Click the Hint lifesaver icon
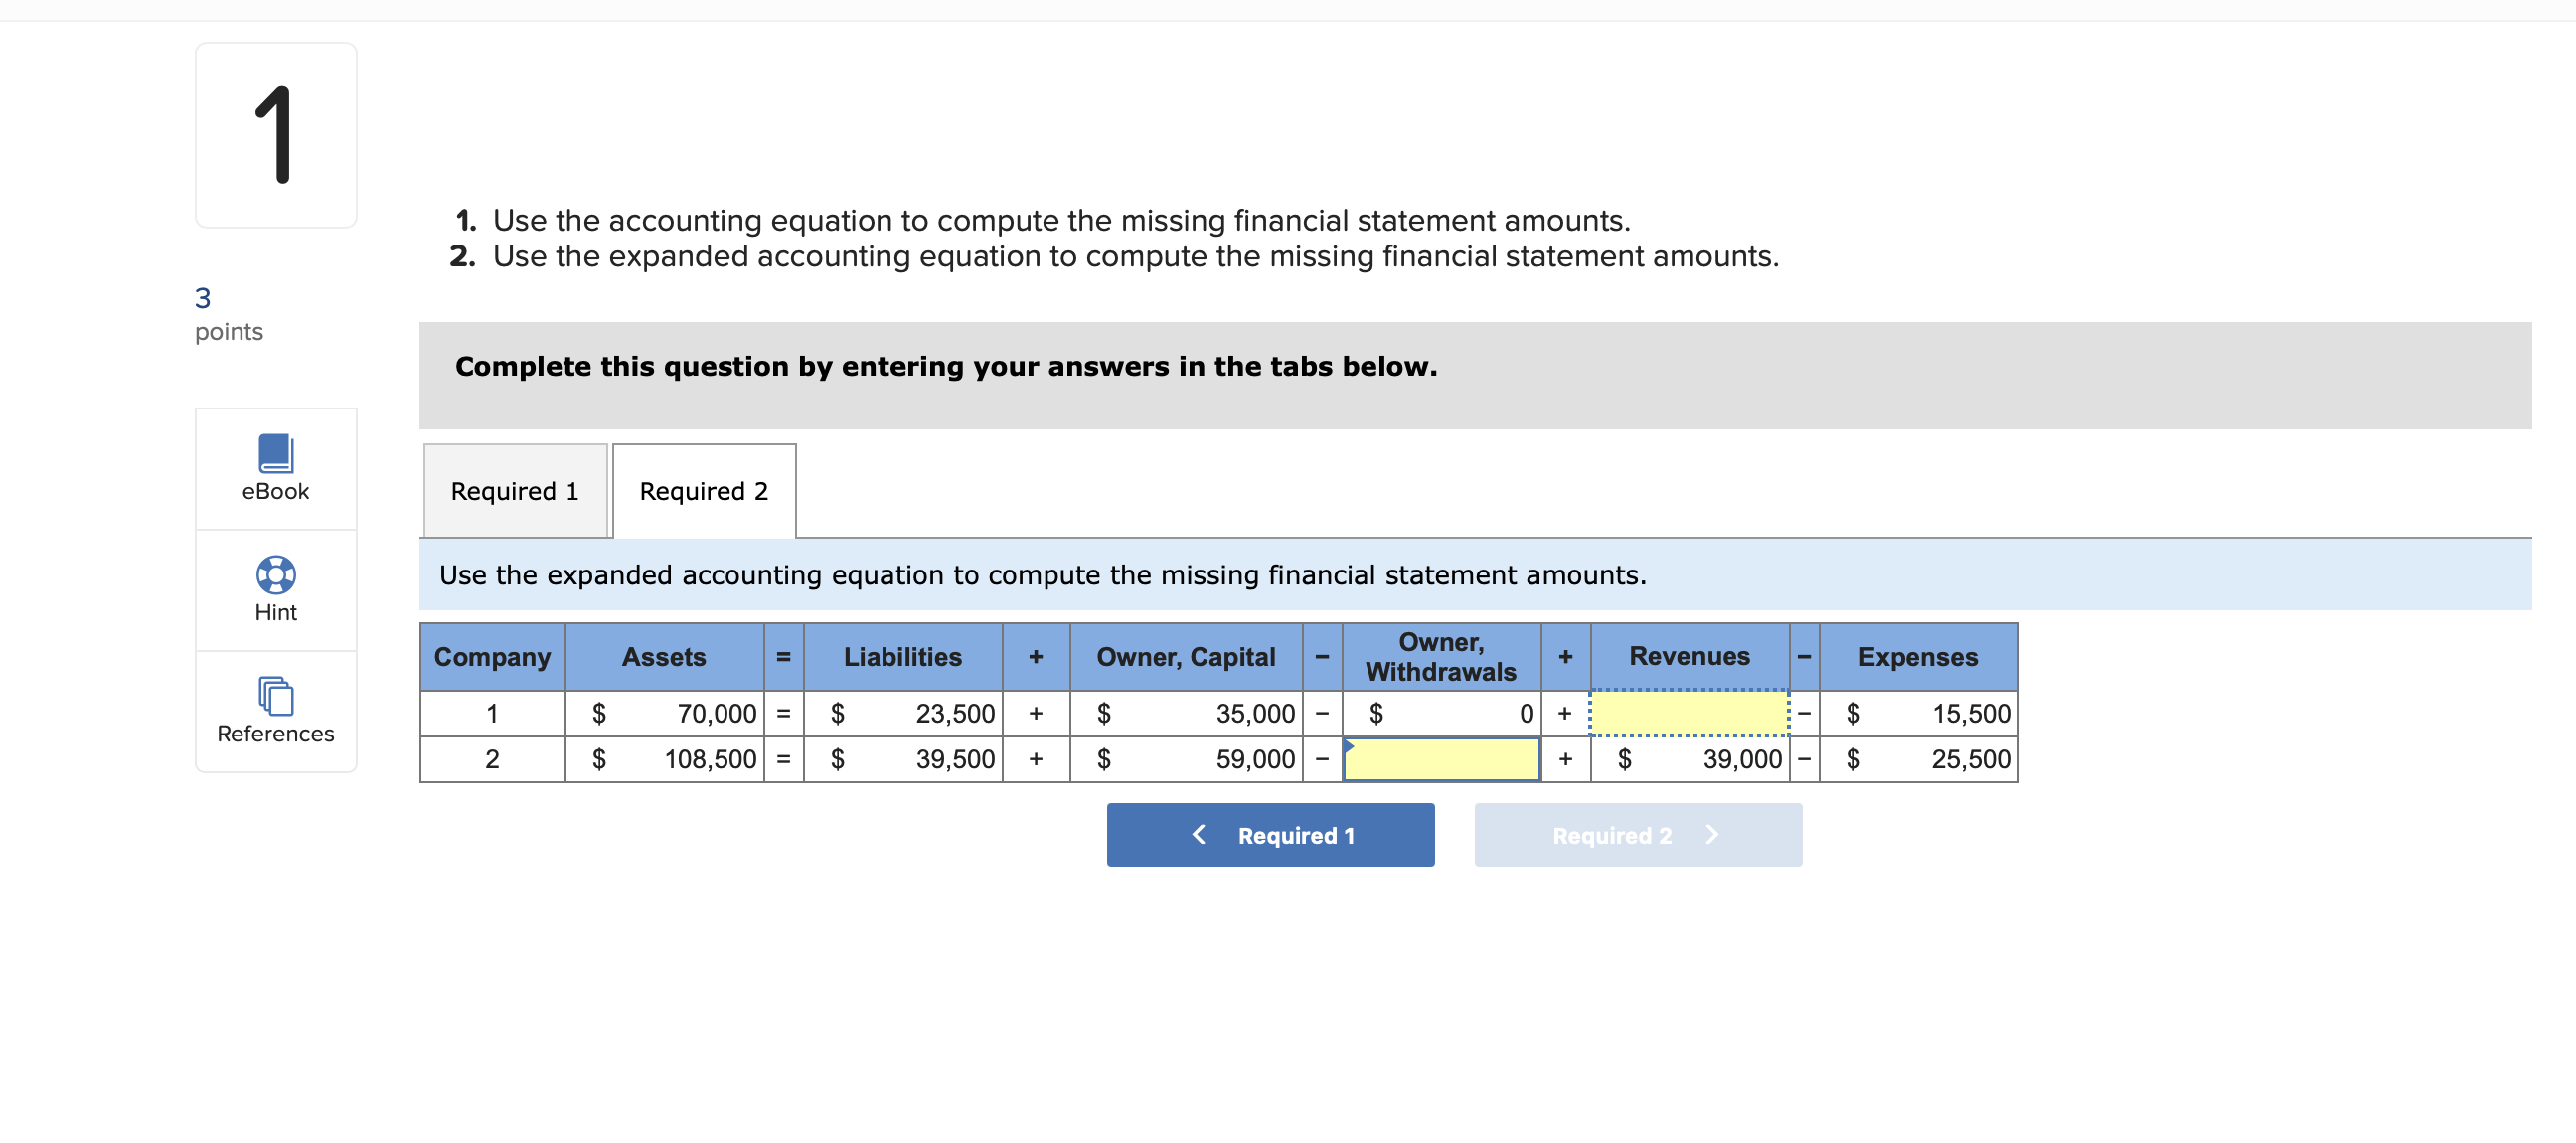 click(x=275, y=575)
